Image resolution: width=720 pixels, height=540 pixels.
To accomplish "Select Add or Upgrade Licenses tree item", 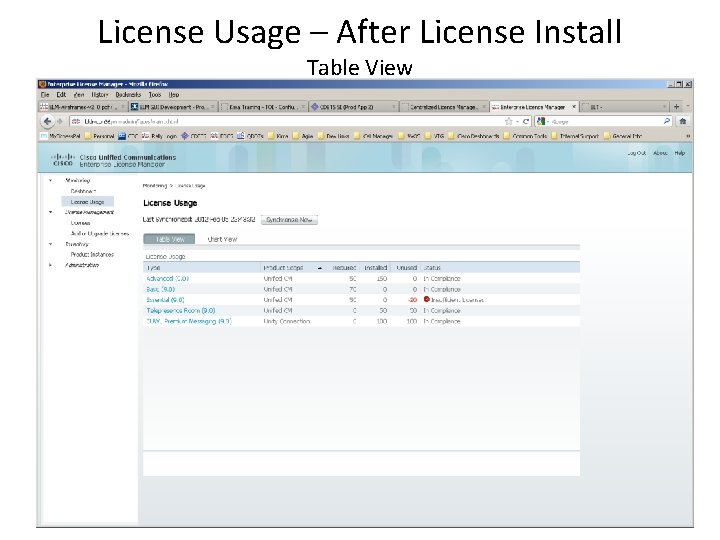I will tap(100, 233).
